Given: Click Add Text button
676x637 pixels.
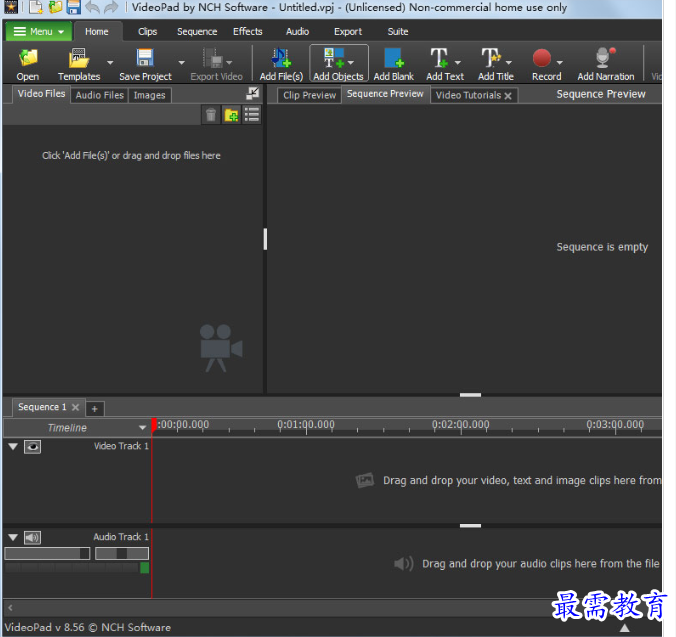Looking at the screenshot, I should (444, 63).
